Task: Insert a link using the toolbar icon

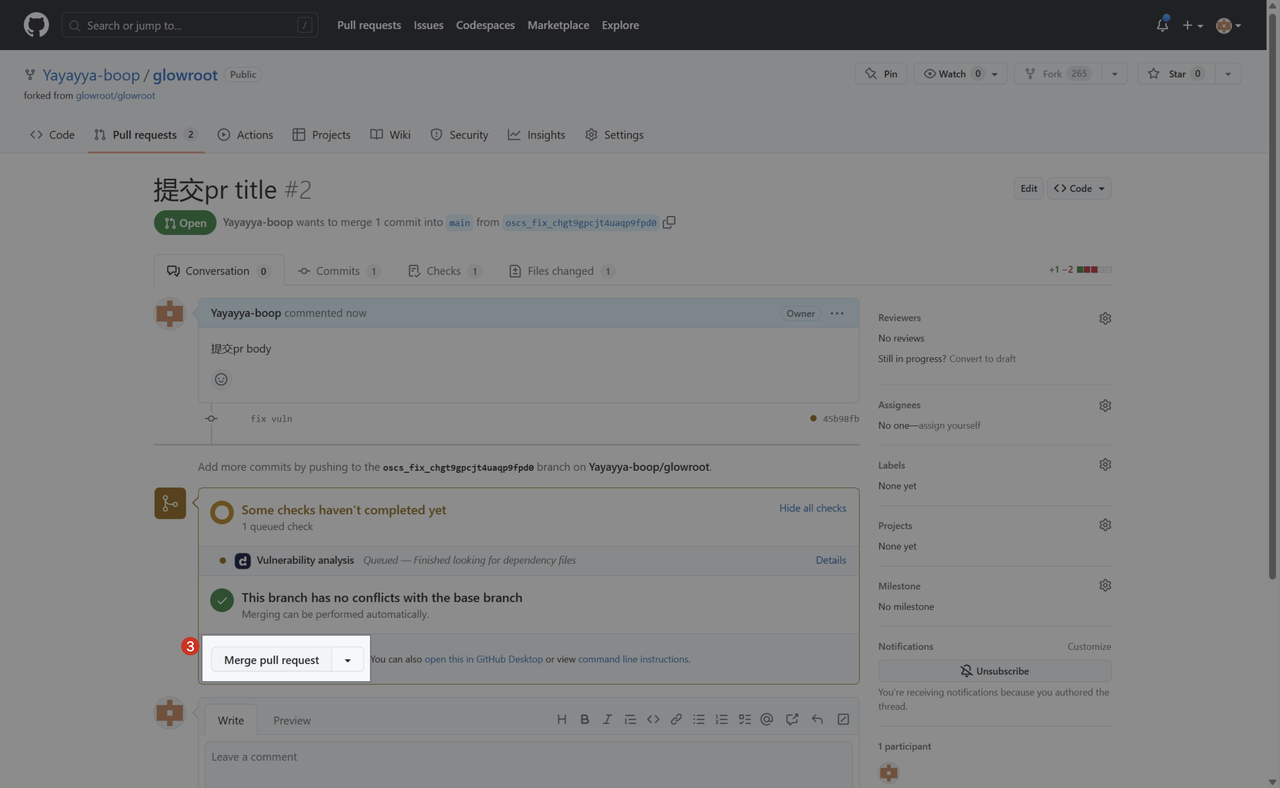Action: click(676, 719)
